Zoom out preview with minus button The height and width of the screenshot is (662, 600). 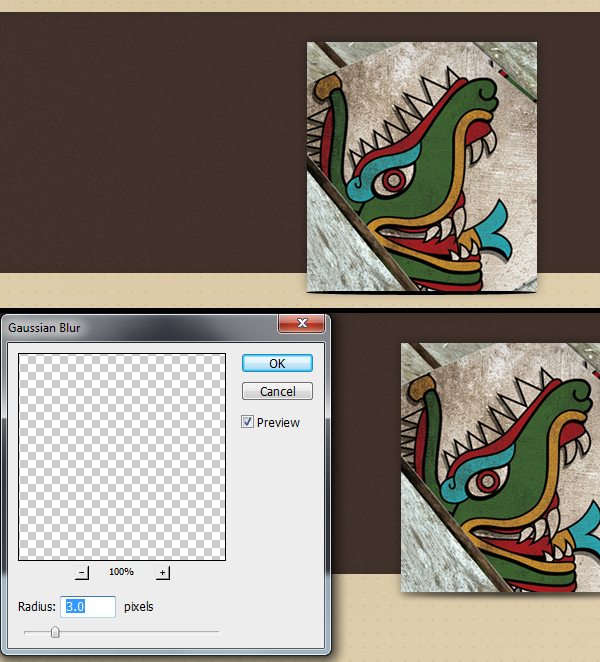82,572
